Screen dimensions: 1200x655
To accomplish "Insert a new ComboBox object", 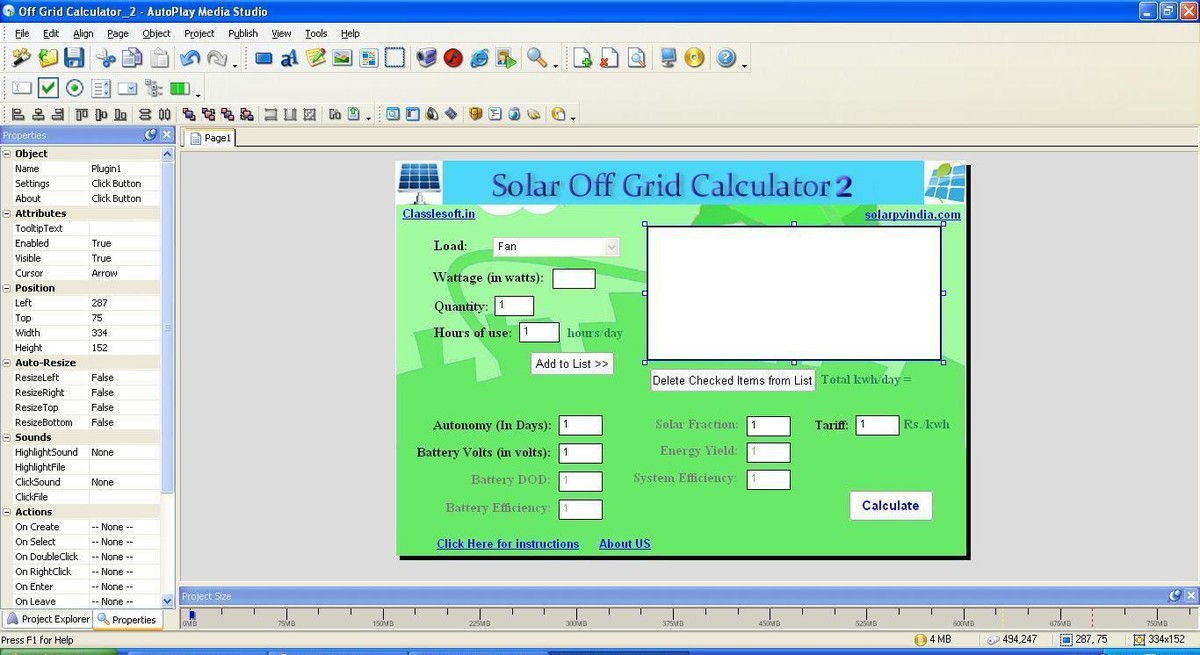I will coord(127,88).
